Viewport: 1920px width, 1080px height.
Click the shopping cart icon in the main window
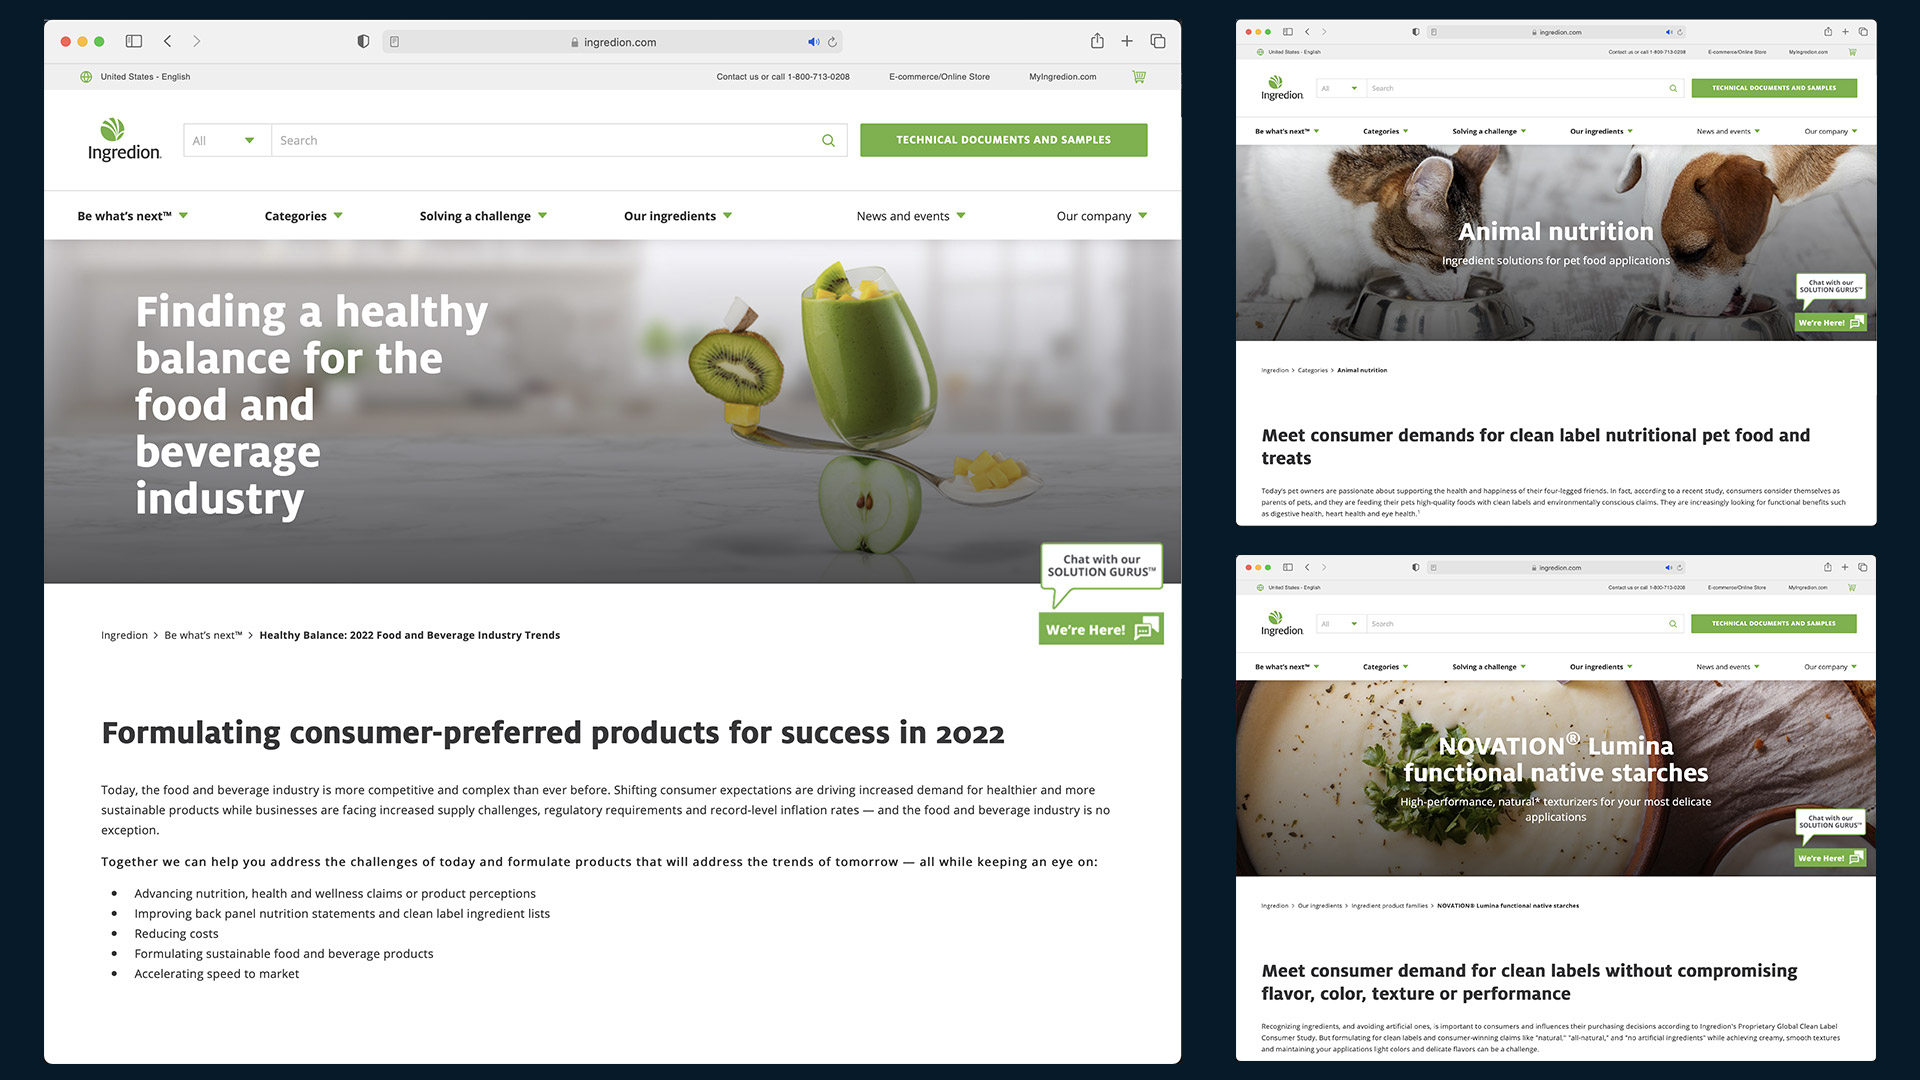pyautogui.click(x=1138, y=76)
